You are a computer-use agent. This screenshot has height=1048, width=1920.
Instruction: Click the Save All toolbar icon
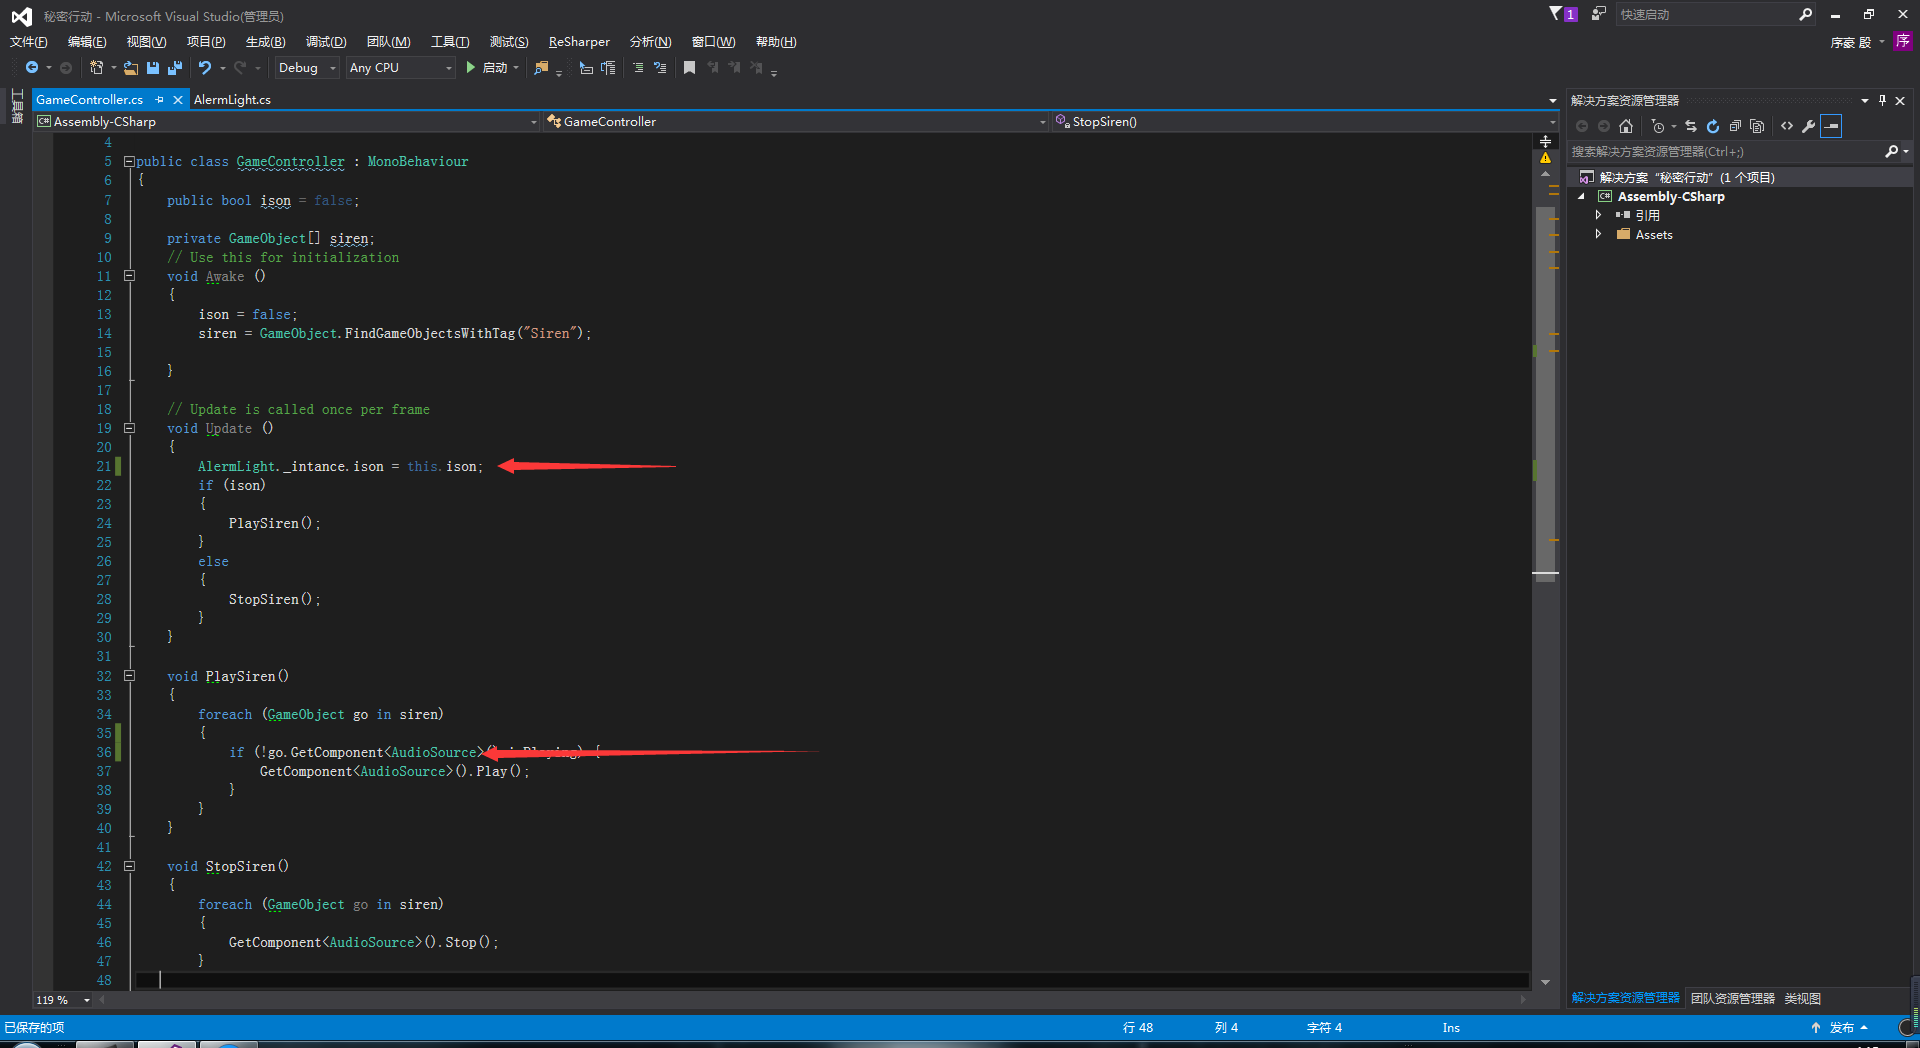[175, 68]
